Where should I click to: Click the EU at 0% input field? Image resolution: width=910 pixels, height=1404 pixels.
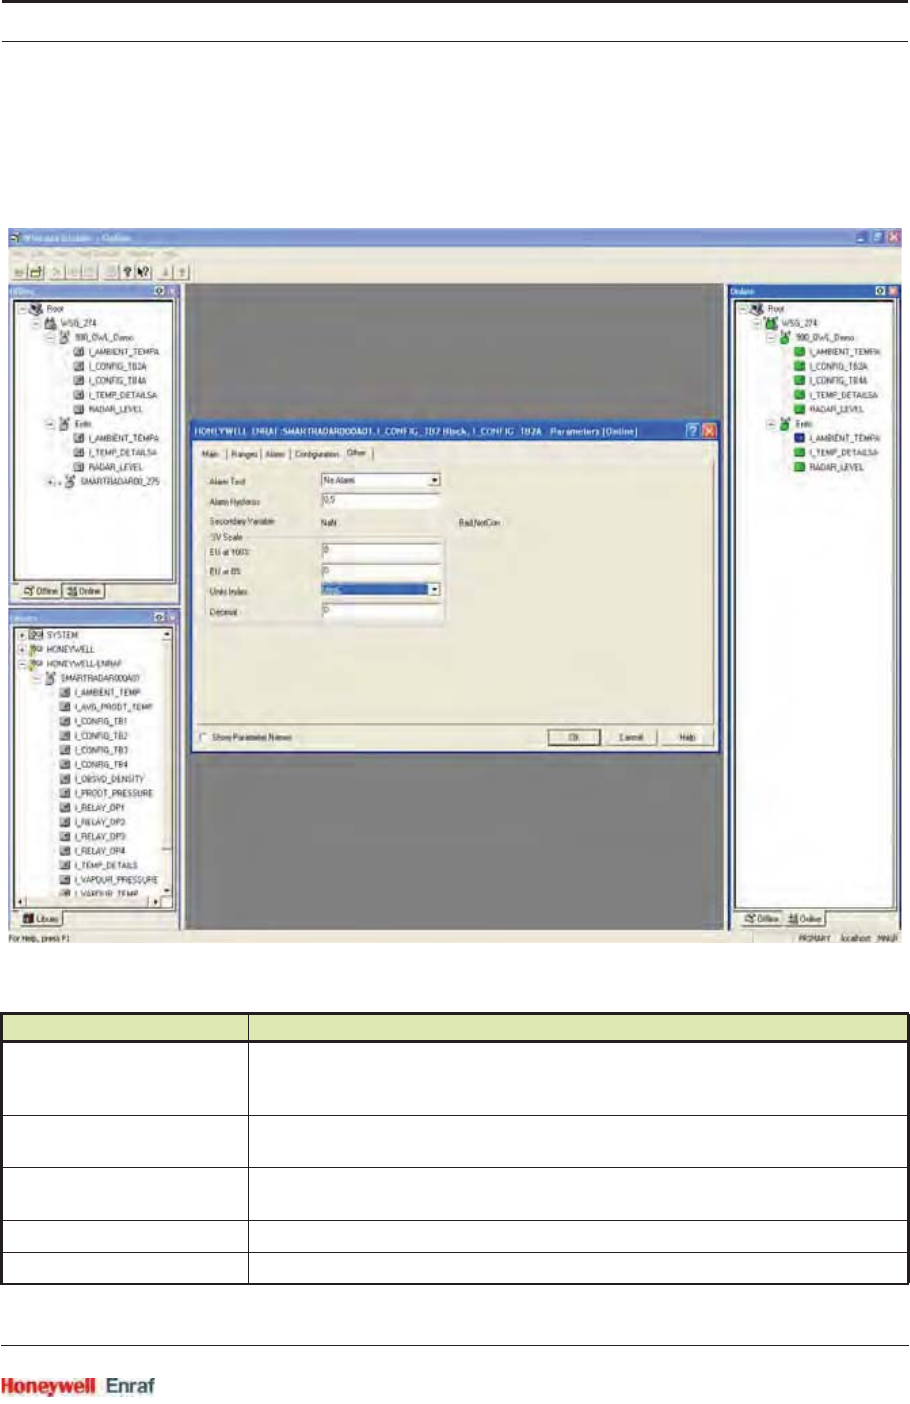pos(380,570)
